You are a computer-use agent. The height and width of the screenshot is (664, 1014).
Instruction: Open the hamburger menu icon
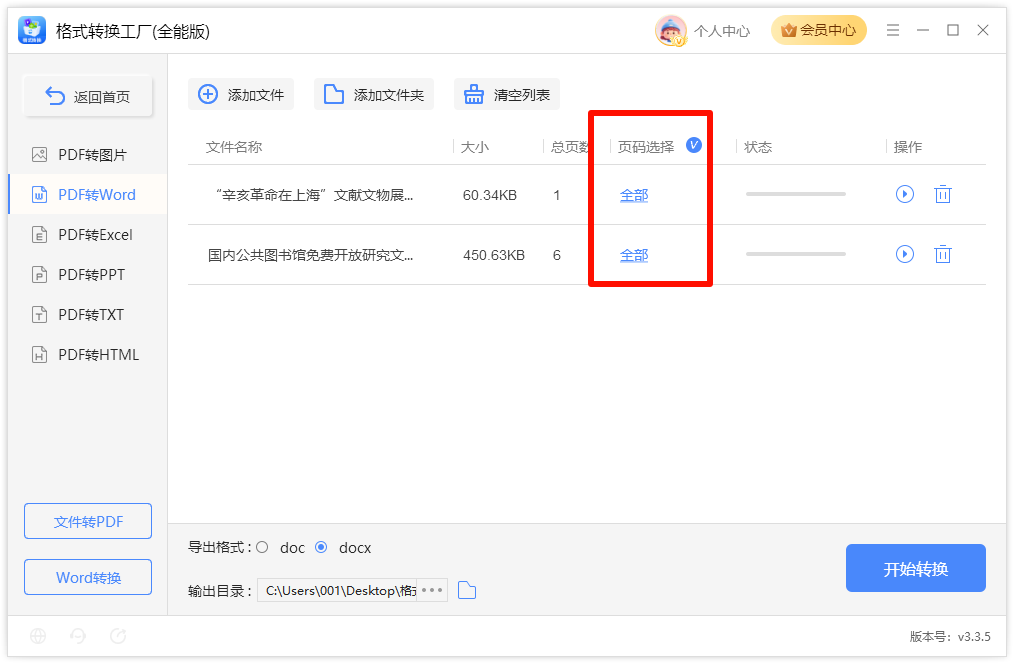[x=893, y=30]
